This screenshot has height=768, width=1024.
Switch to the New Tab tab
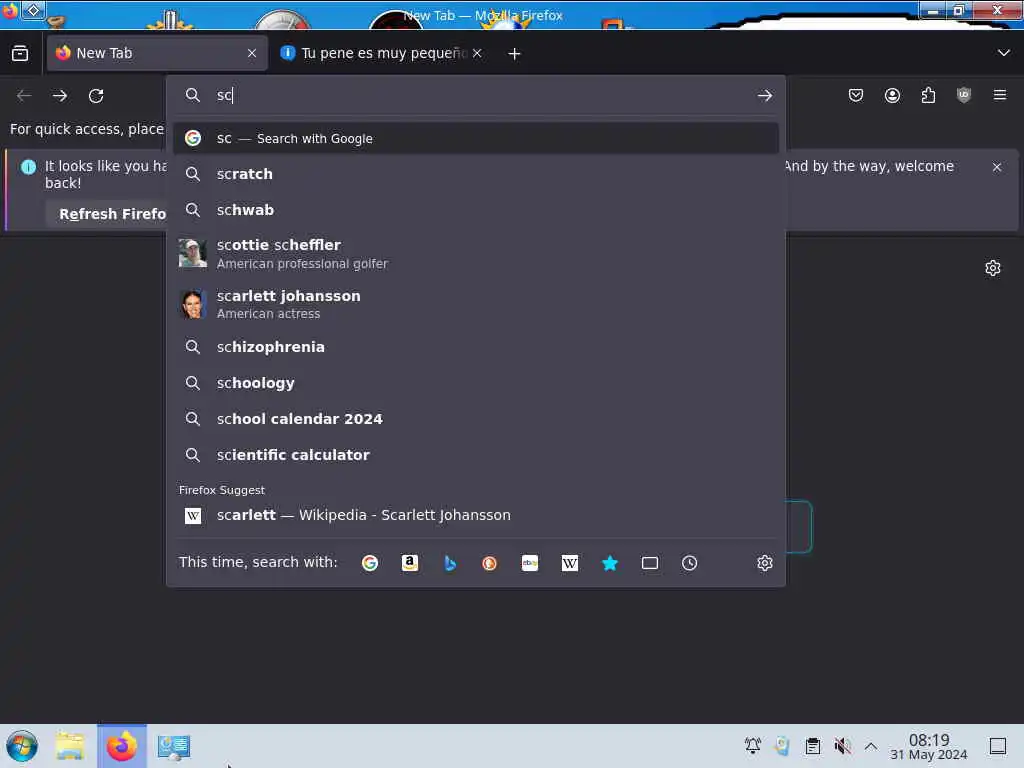157,53
